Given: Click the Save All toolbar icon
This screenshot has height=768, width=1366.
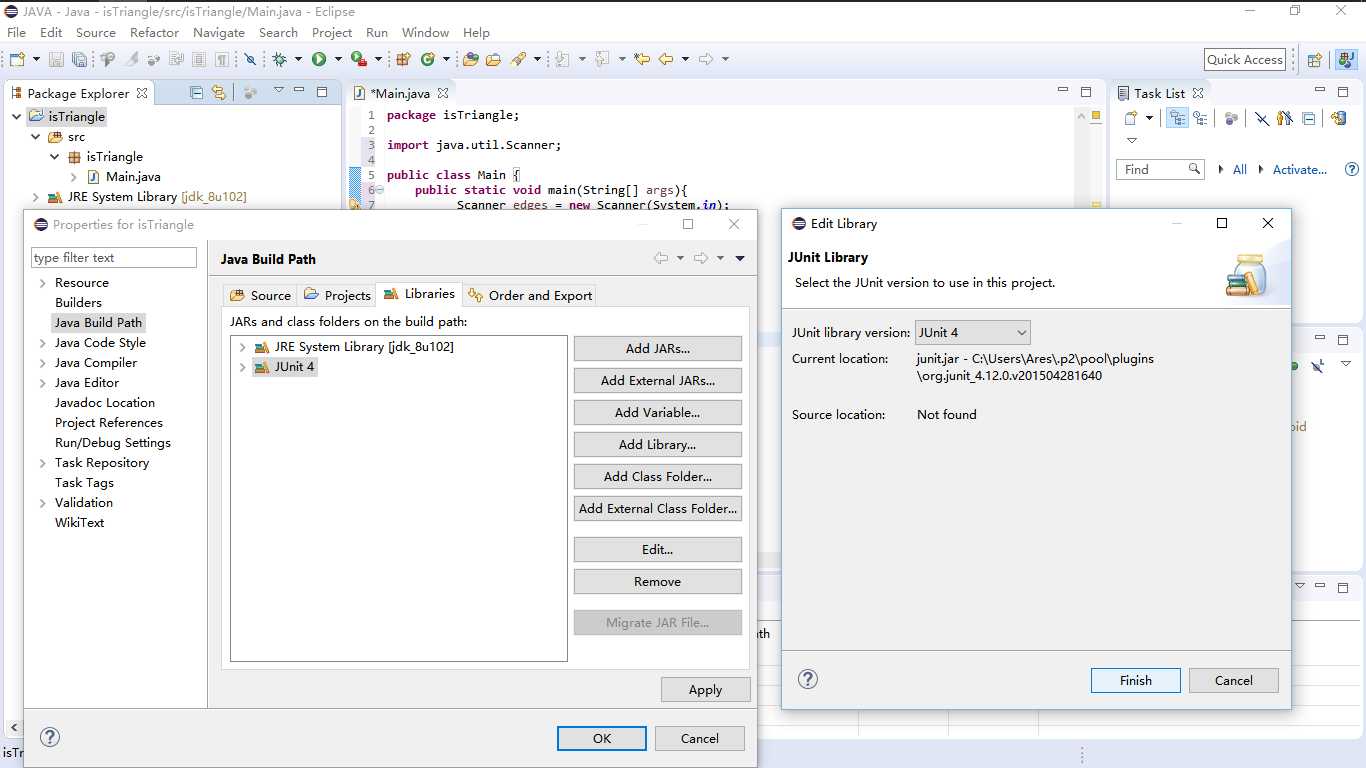Looking at the screenshot, I should point(80,60).
